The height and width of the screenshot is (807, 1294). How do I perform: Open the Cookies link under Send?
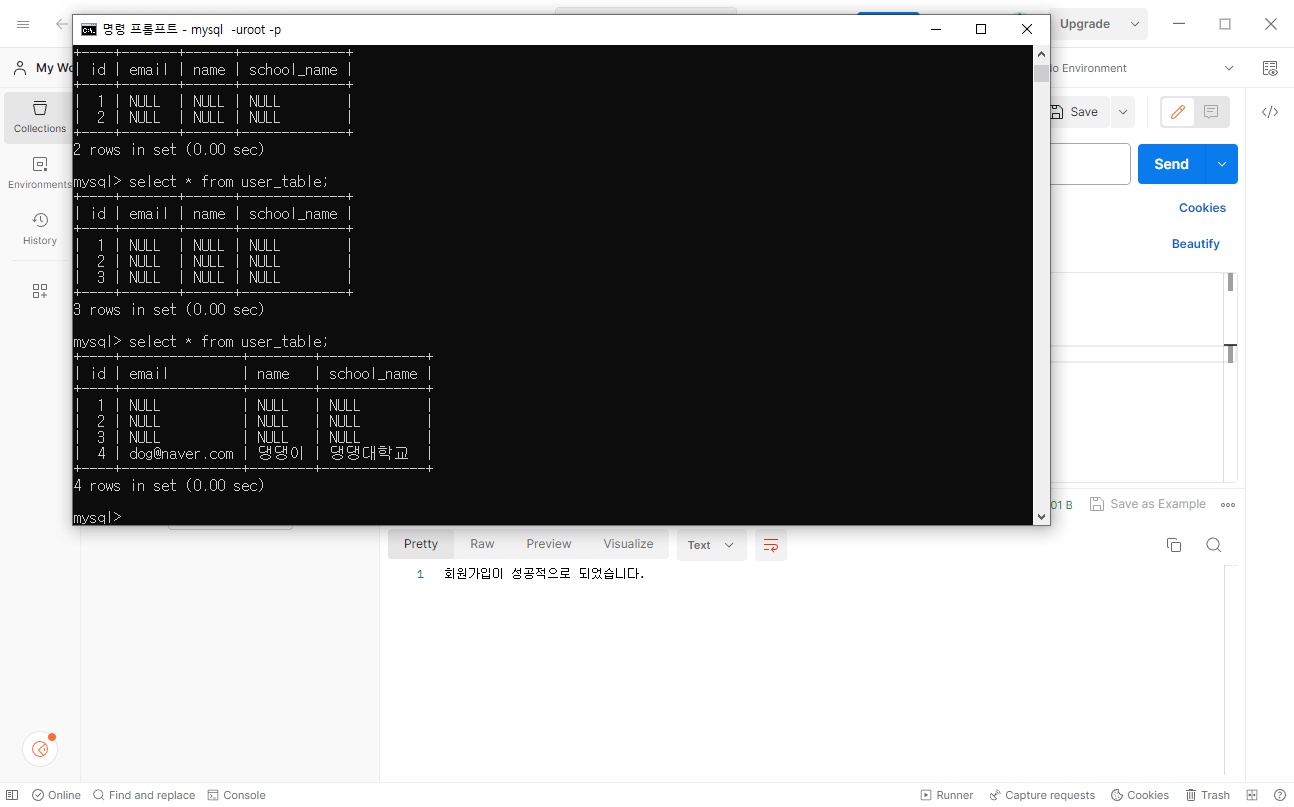[x=1202, y=208]
